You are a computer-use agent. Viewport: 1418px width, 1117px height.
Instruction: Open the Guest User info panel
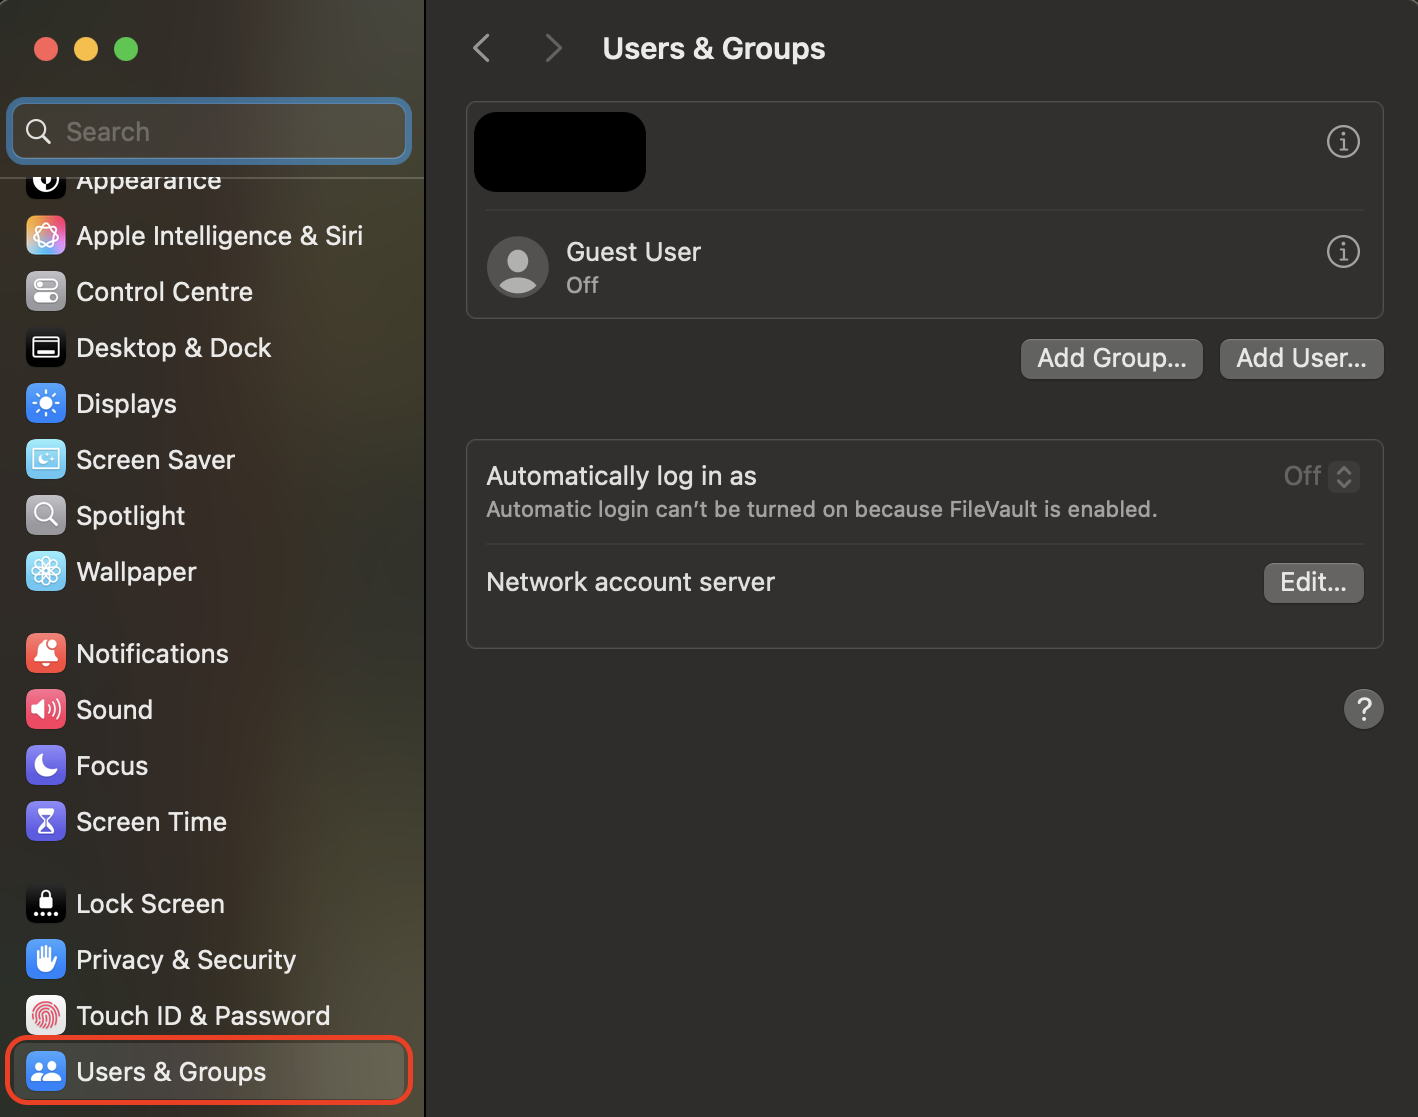pyautogui.click(x=1343, y=251)
